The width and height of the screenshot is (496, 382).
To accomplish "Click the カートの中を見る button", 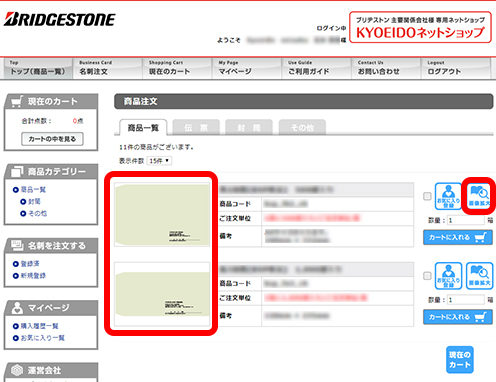I will (52, 139).
